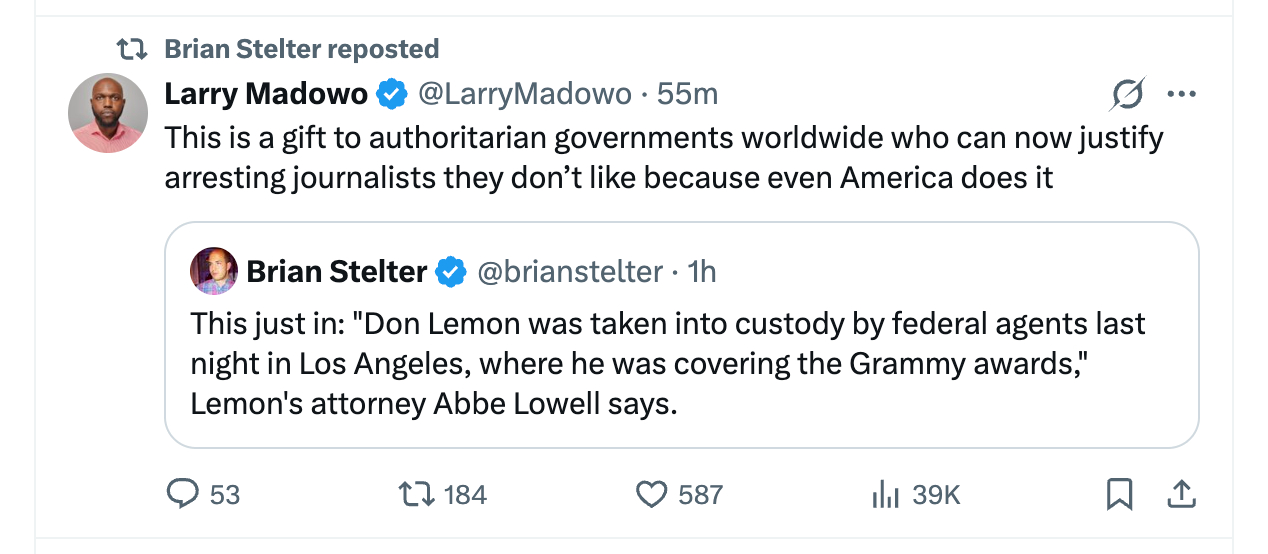Open the three-dot more options menu

pos(1181,95)
